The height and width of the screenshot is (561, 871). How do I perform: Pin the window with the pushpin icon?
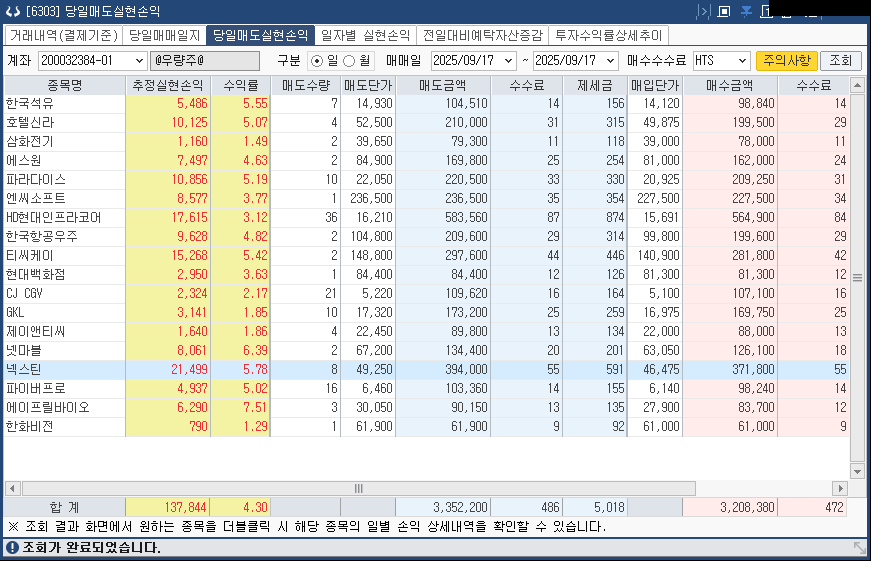746,11
